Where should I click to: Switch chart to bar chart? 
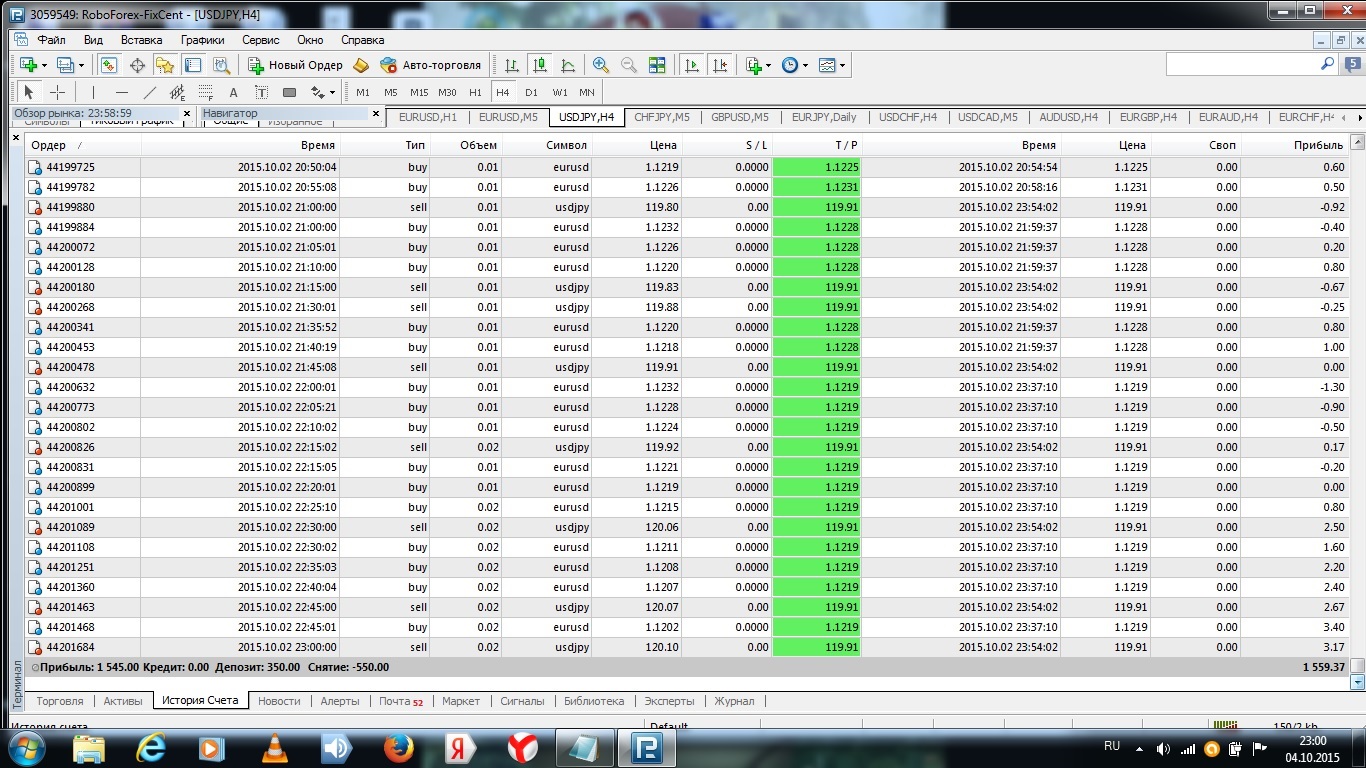(511, 65)
